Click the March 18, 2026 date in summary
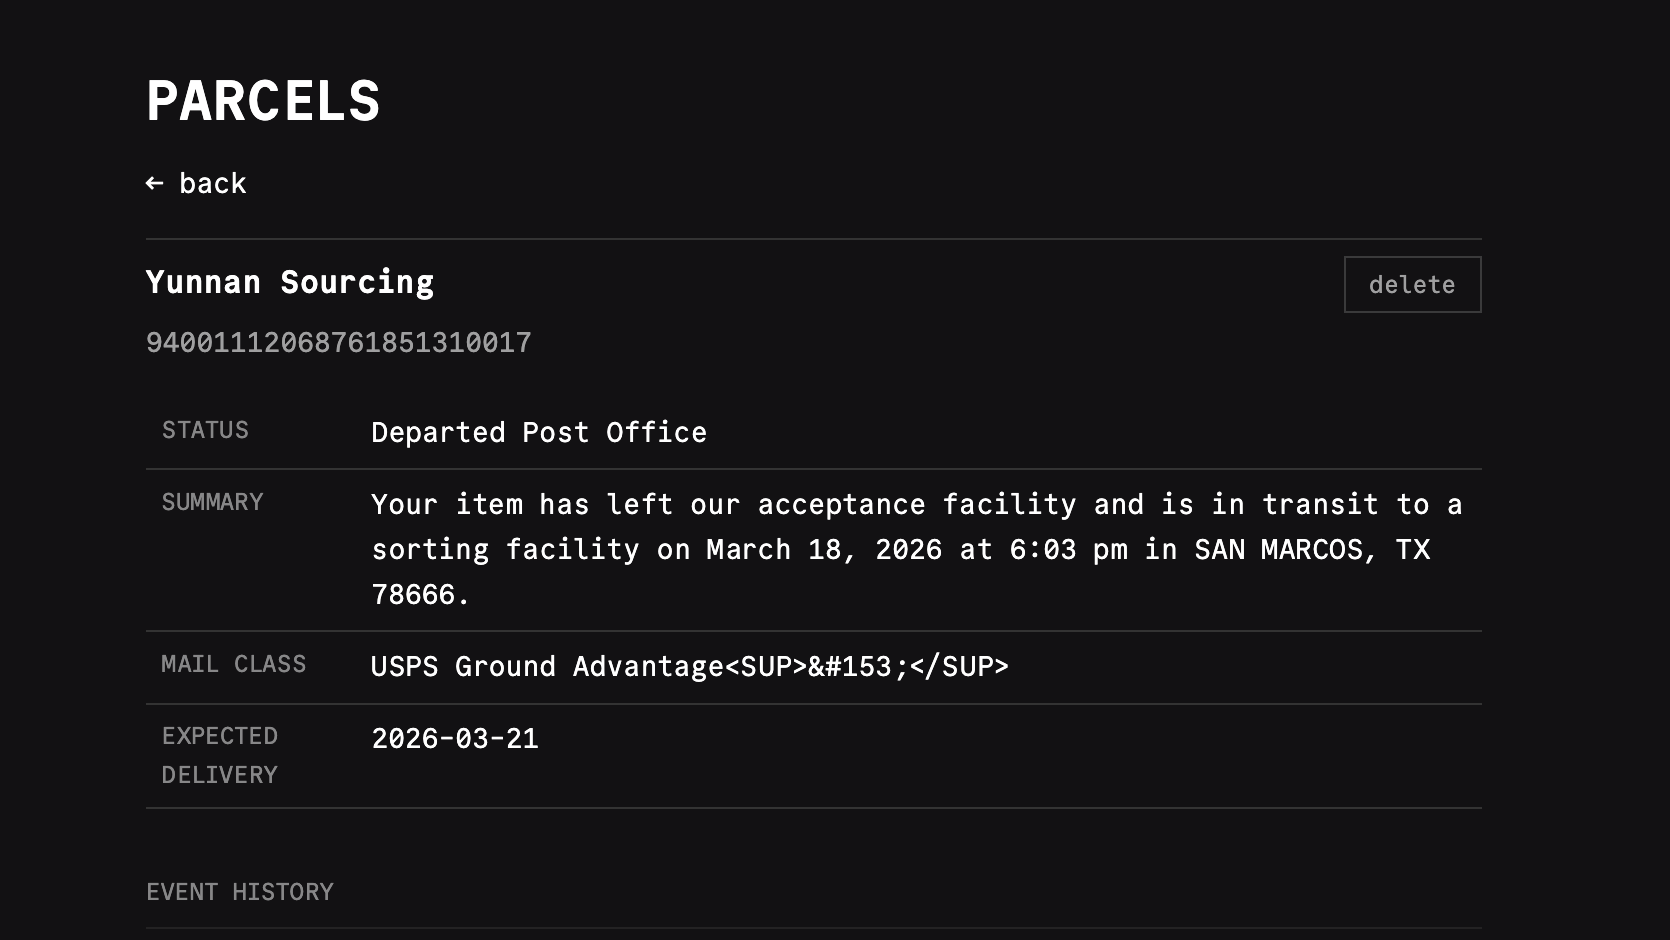The width and height of the screenshot is (1670, 940). point(824,549)
